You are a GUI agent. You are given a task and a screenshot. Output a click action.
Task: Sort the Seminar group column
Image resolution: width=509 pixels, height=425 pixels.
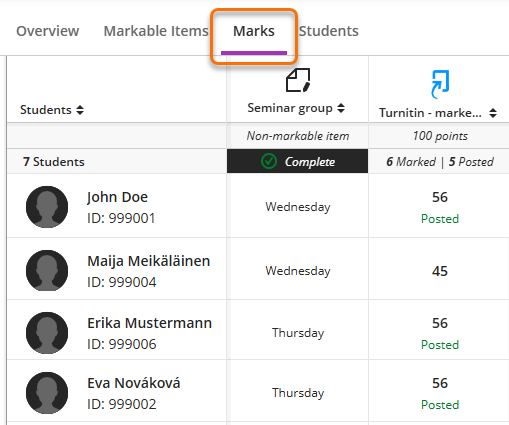click(x=341, y=108)
